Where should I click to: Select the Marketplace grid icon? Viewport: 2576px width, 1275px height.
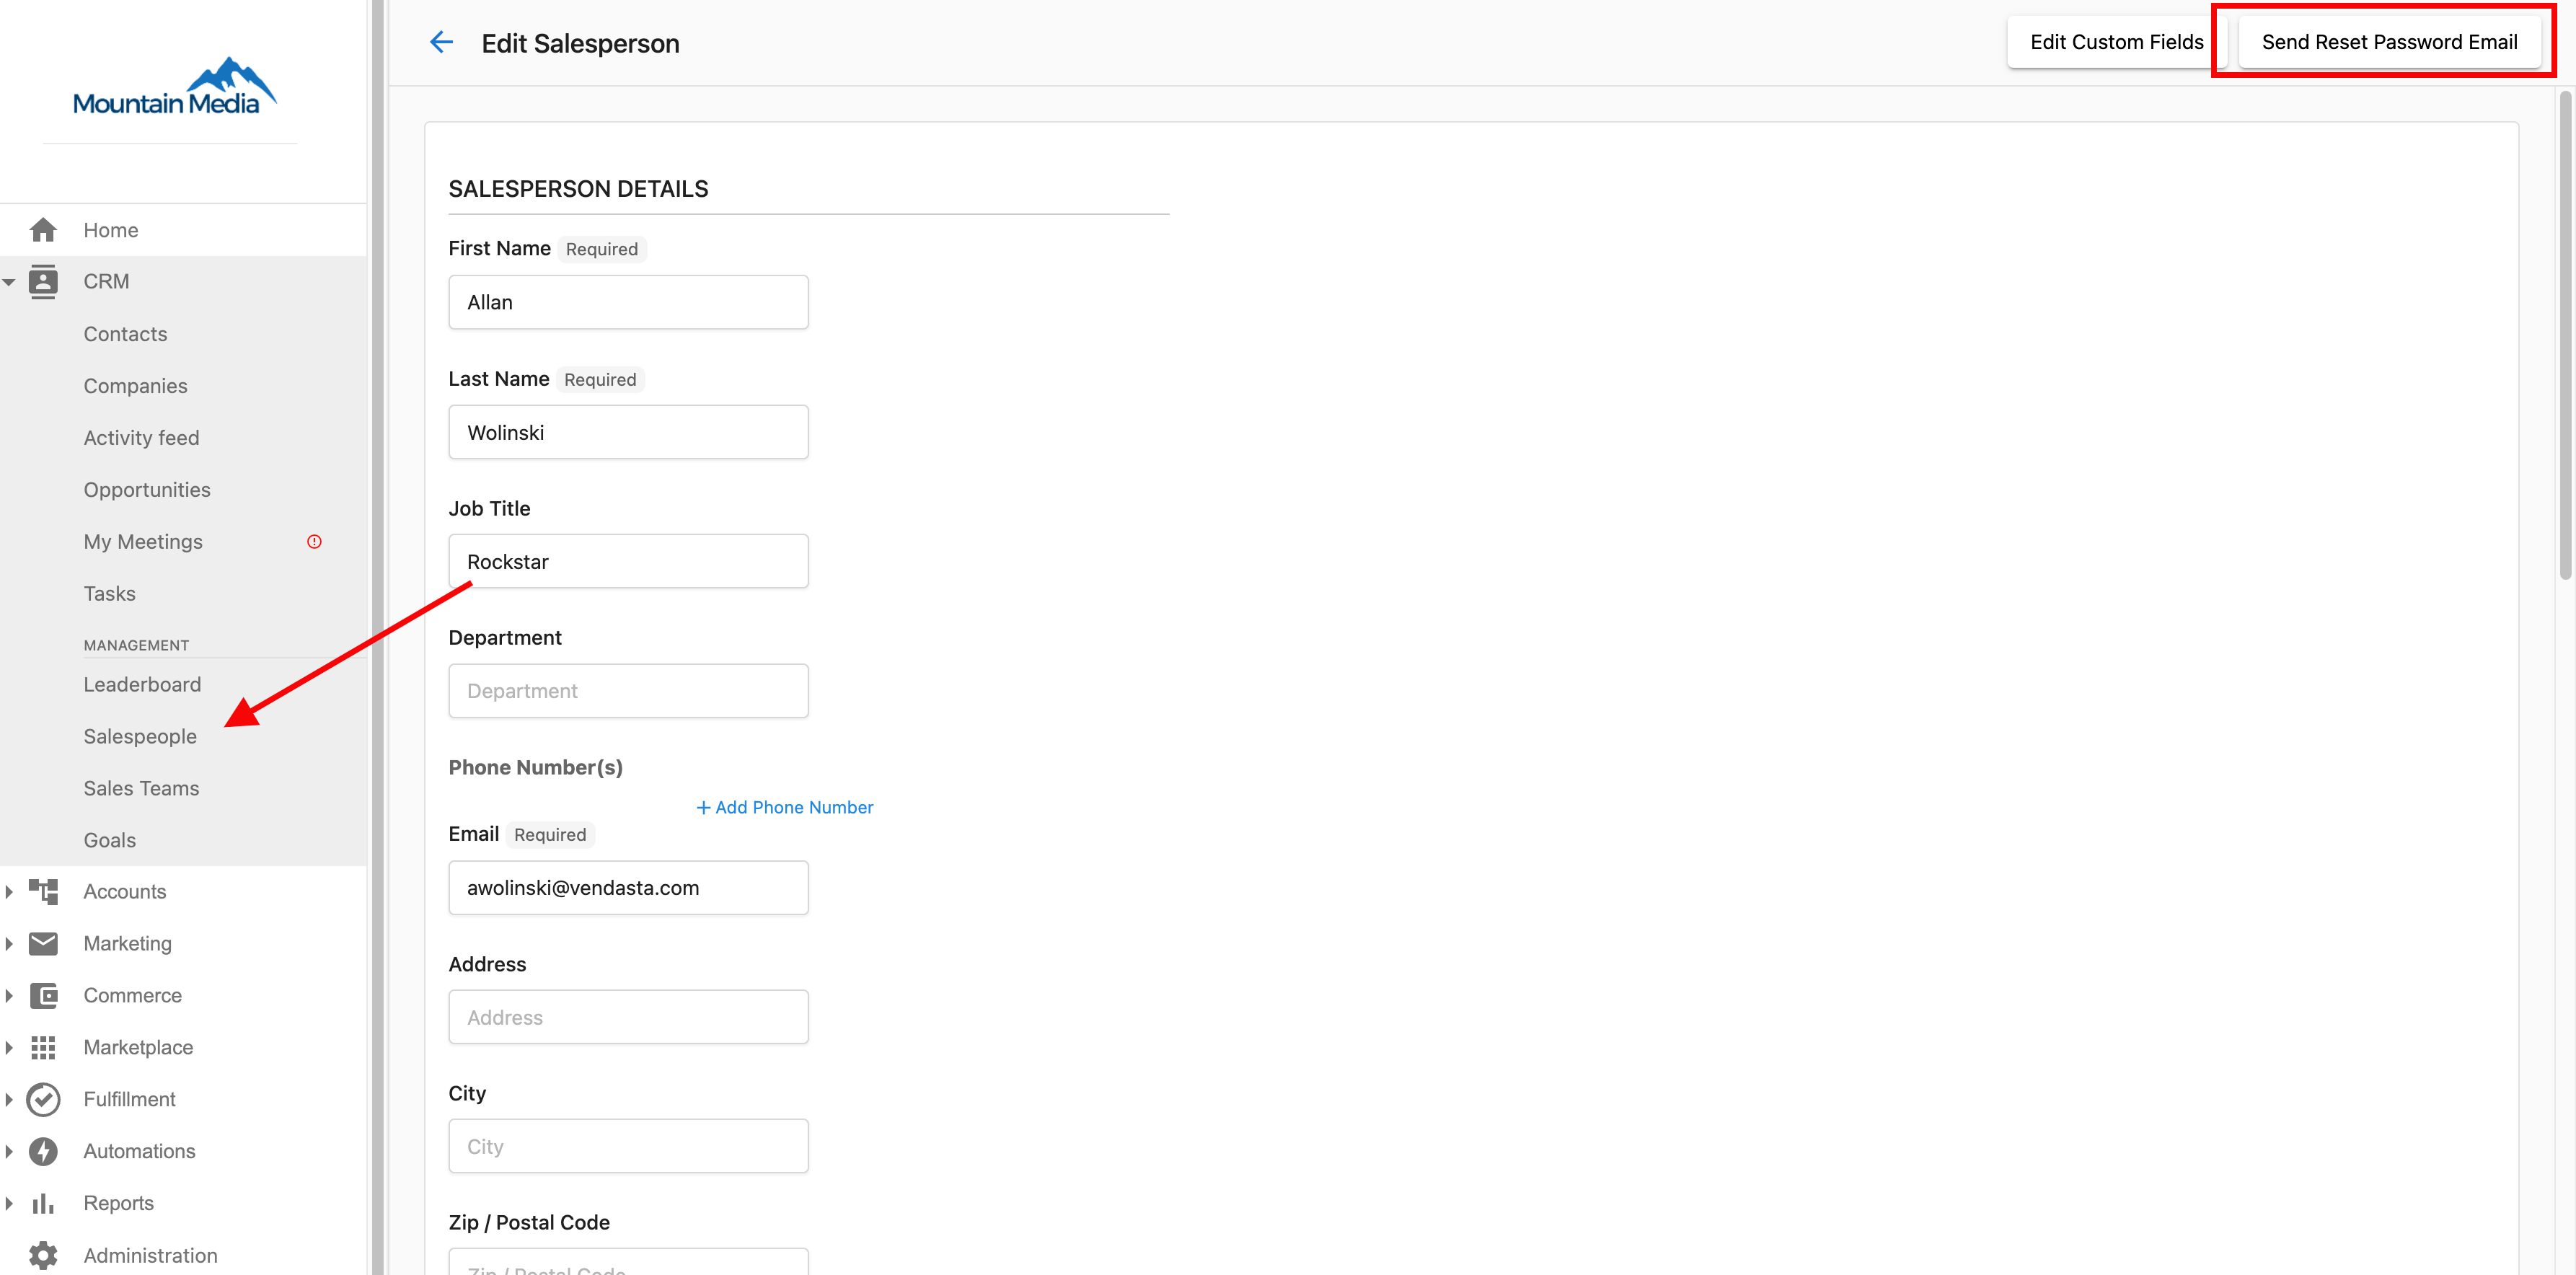click(x=44, y=1047)
